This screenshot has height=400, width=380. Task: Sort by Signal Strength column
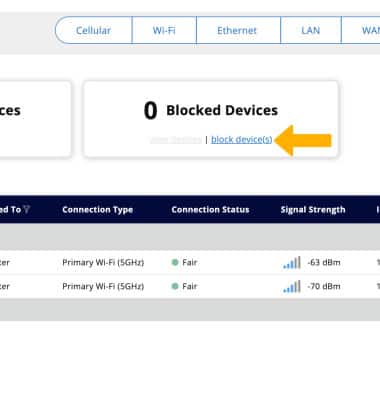click(313, 210)
